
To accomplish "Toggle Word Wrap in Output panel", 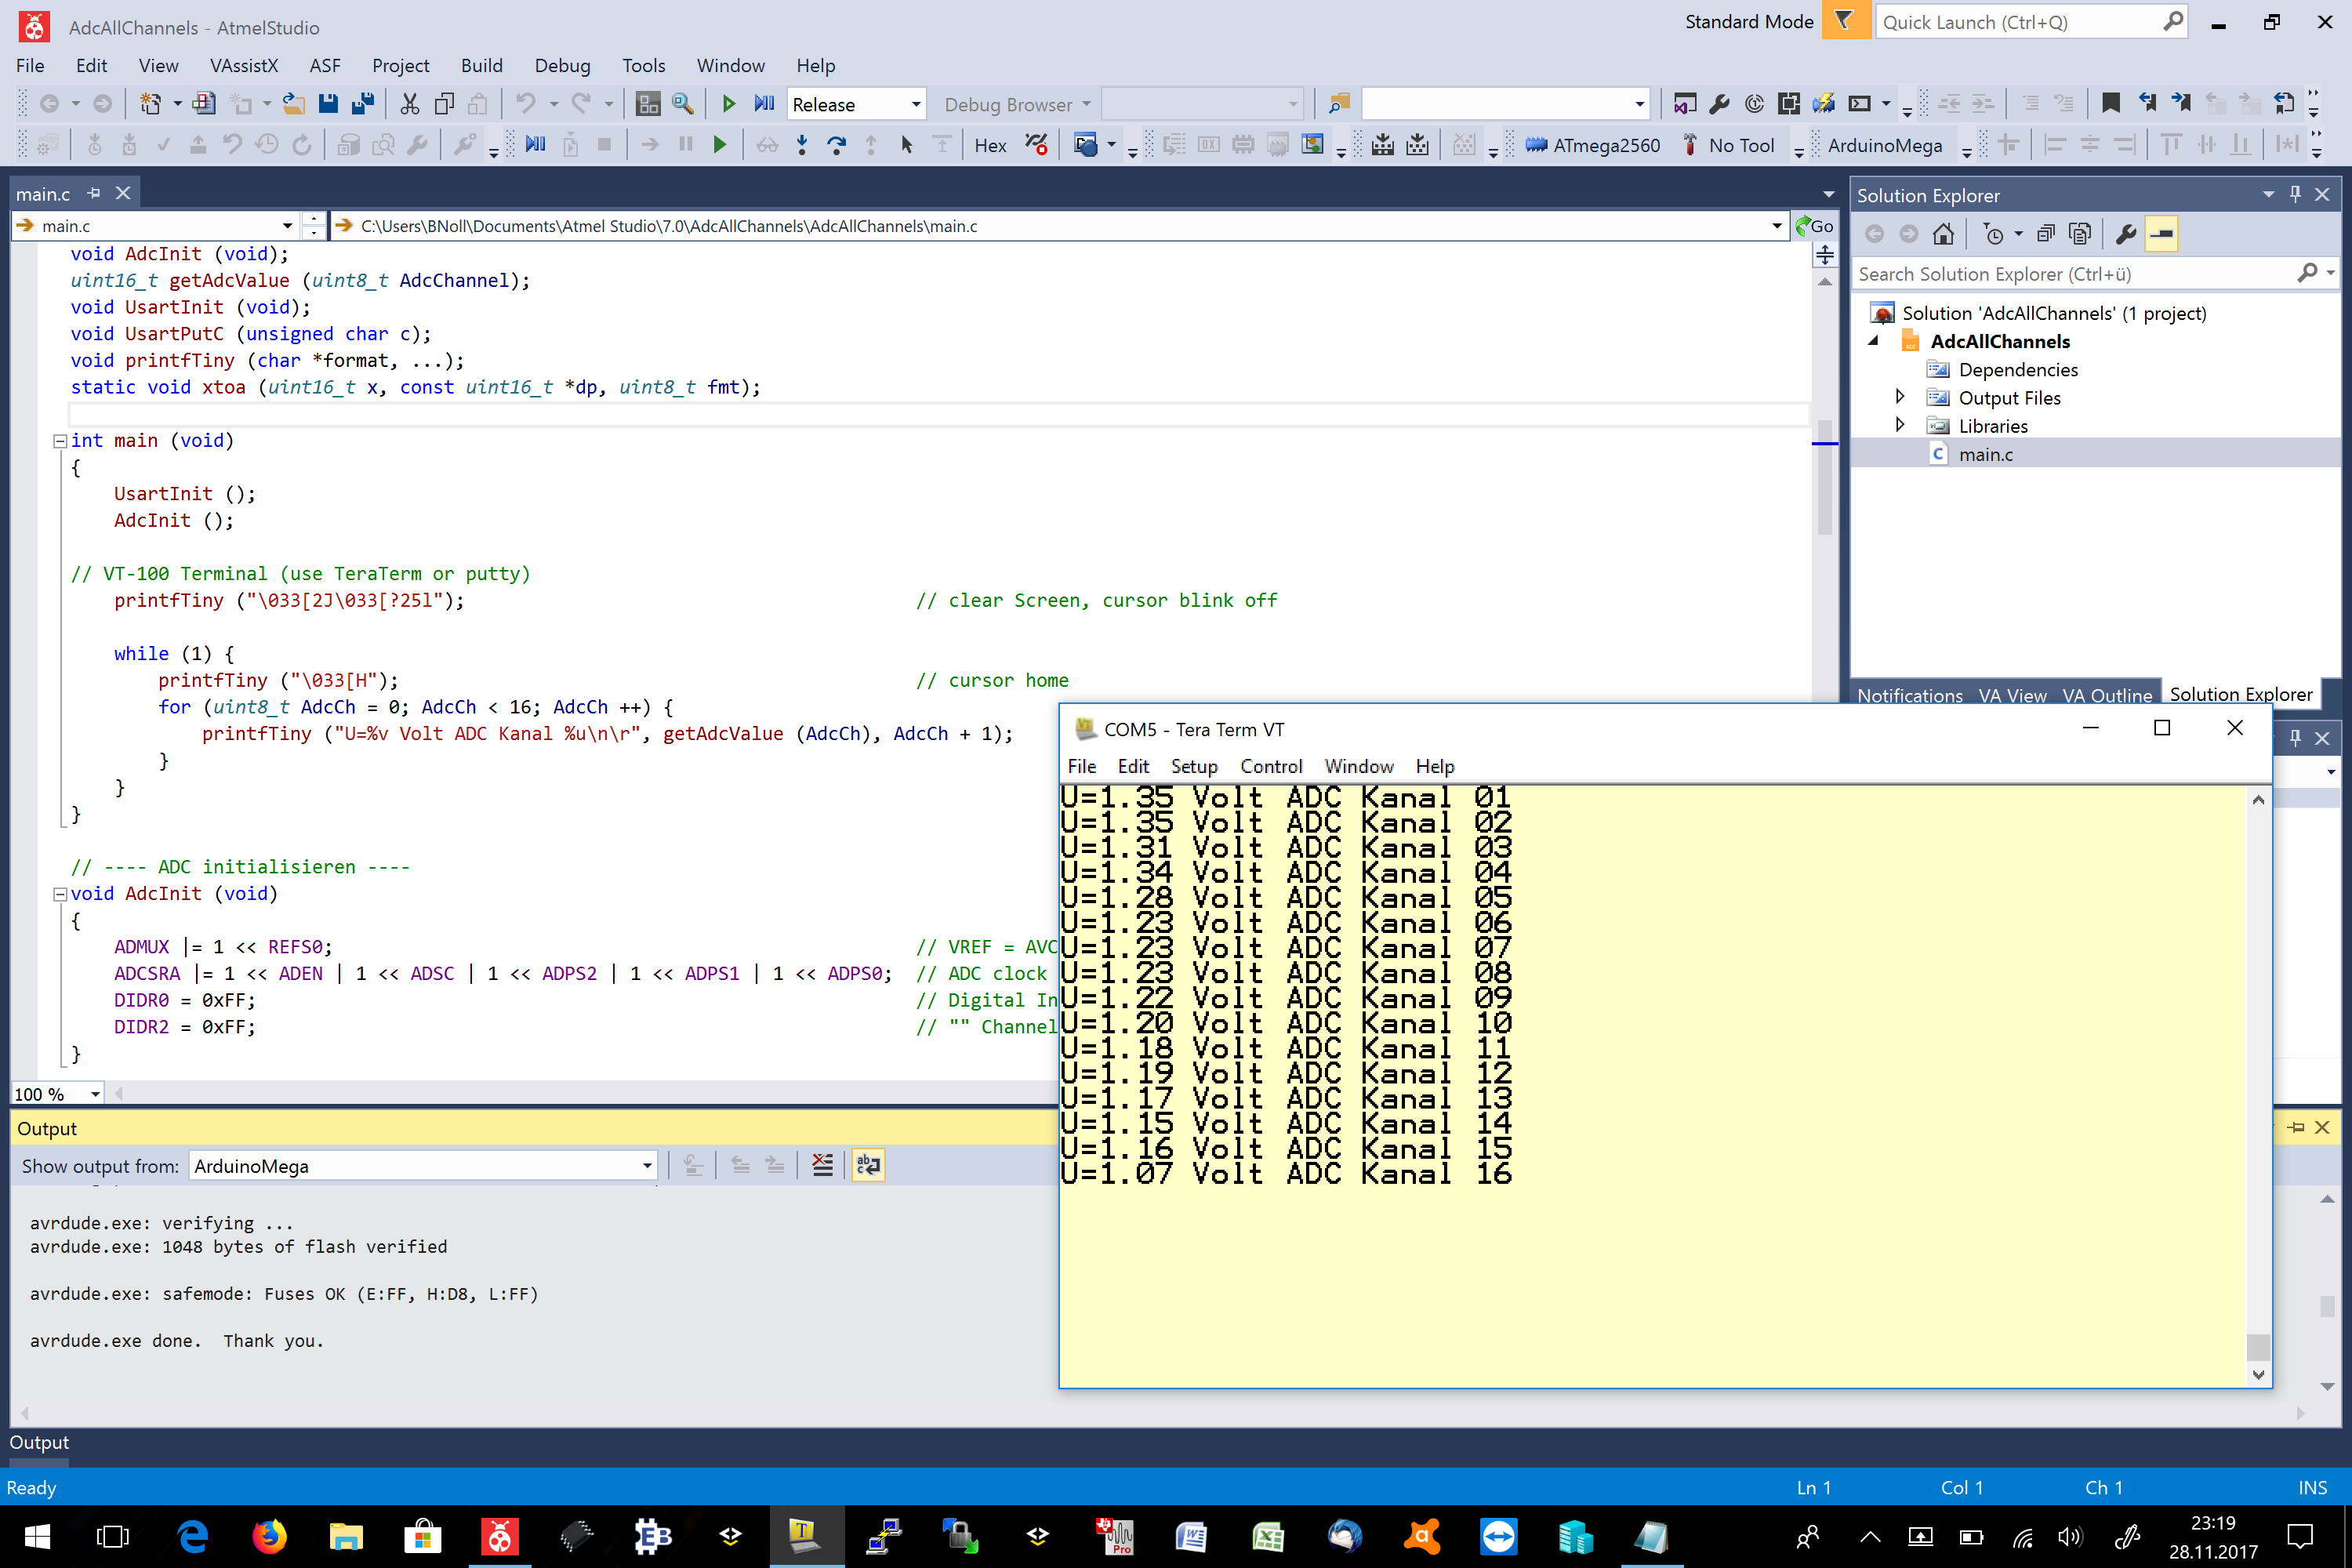I will pos(868,1165).
